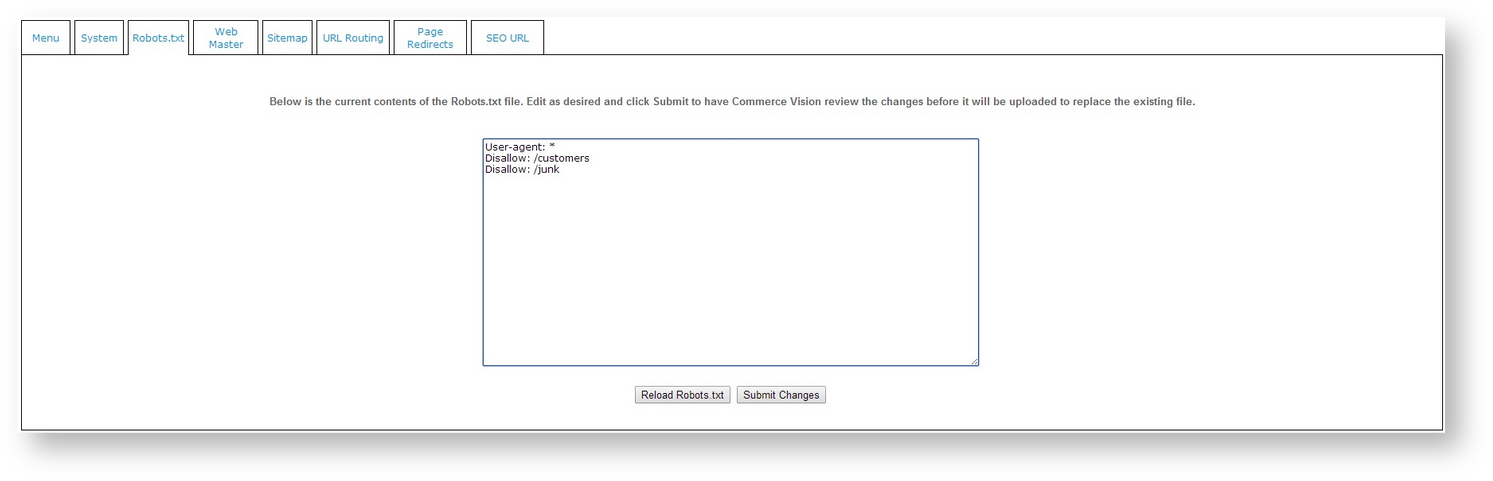The image size is (1493, 481).
Task: Click the Reload Robots.txt button
Action: 683,395
